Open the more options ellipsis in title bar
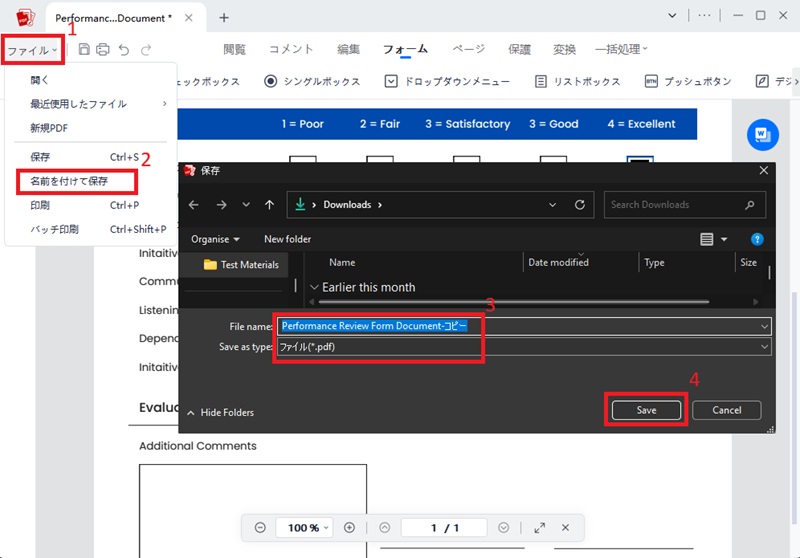The height and width of the screenshot is (558, 800). [705, 16]
